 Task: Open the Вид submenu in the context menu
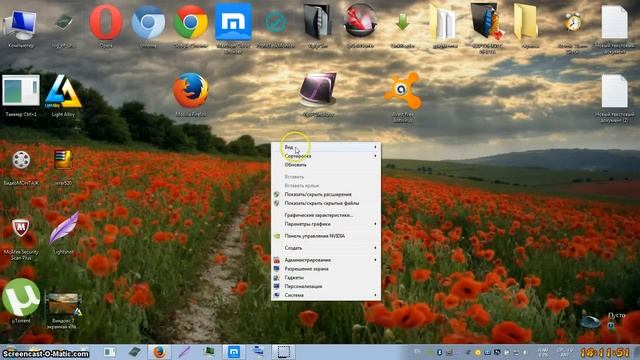point(326,147)
